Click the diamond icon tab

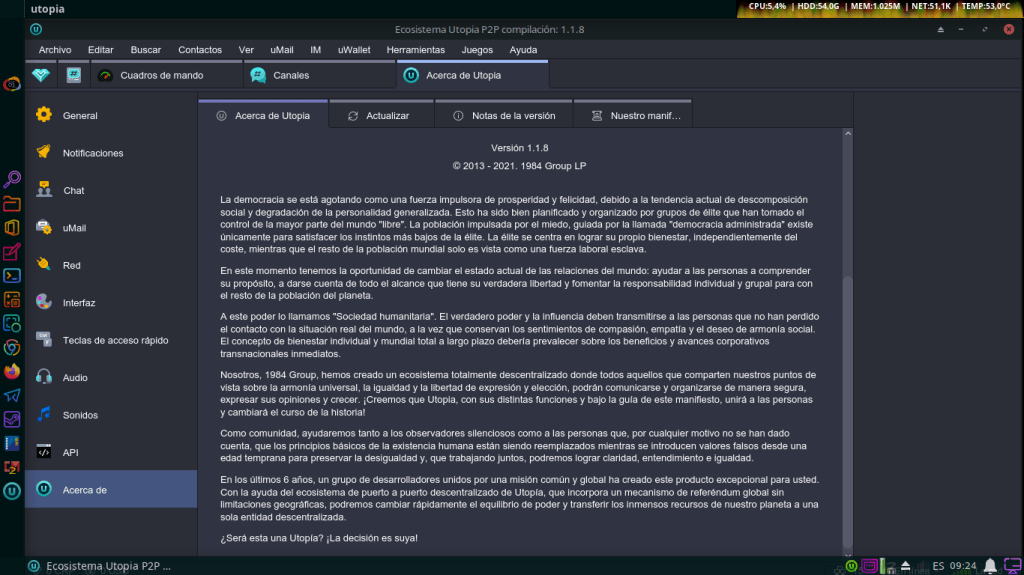[x=40, y=75]
